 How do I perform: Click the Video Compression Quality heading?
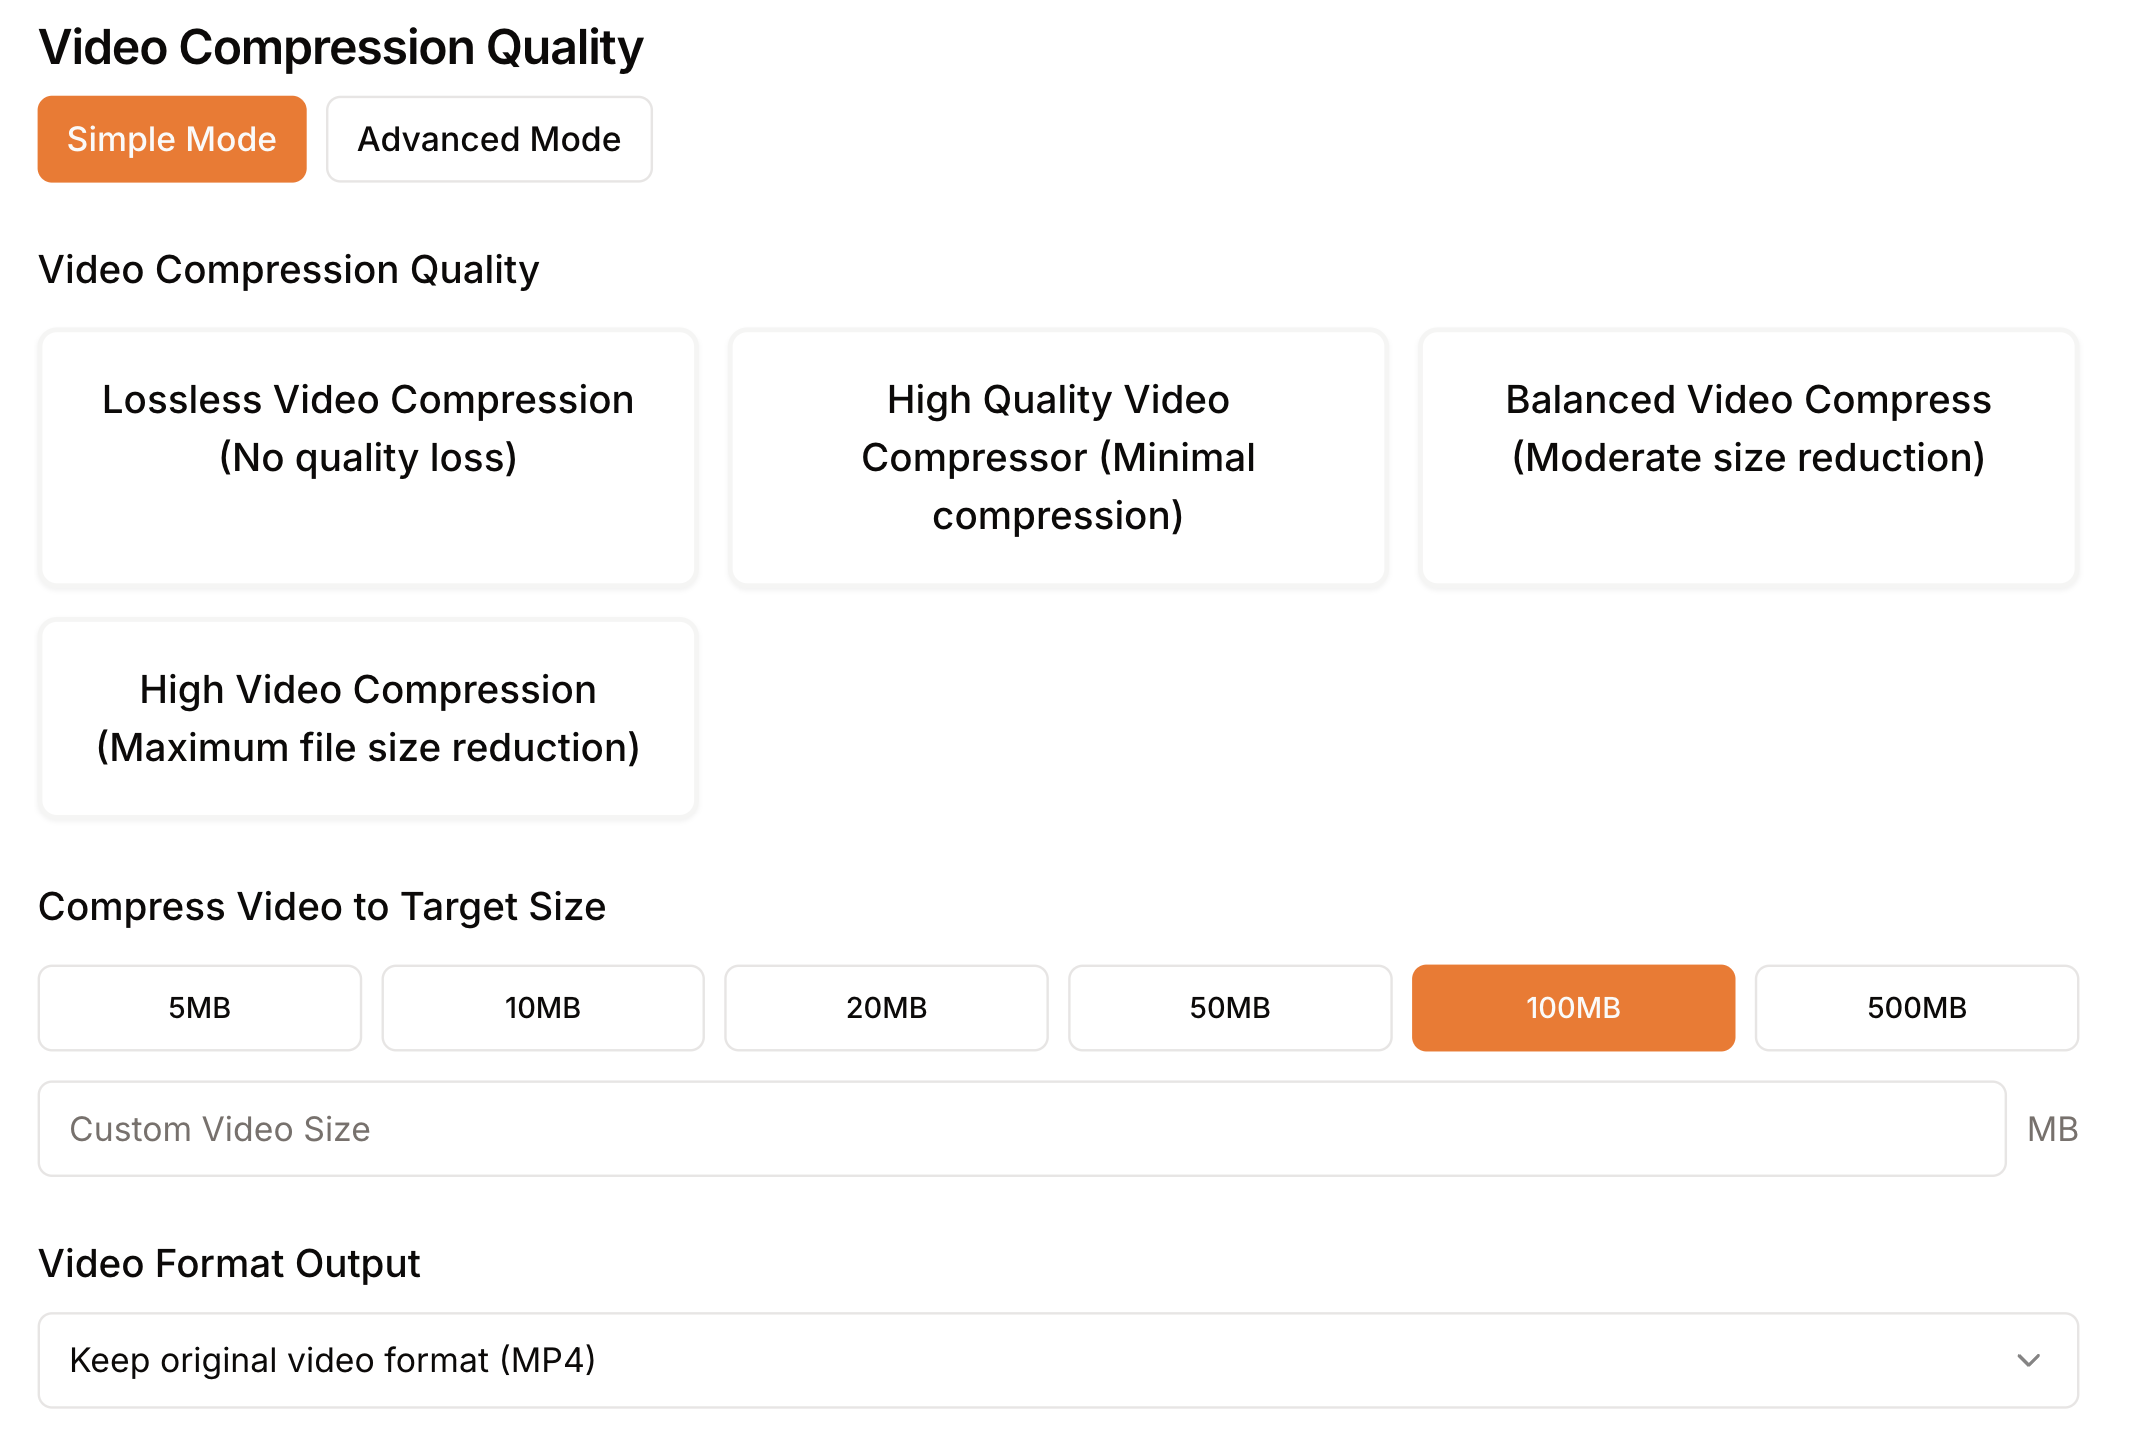[x=340, y=46]
